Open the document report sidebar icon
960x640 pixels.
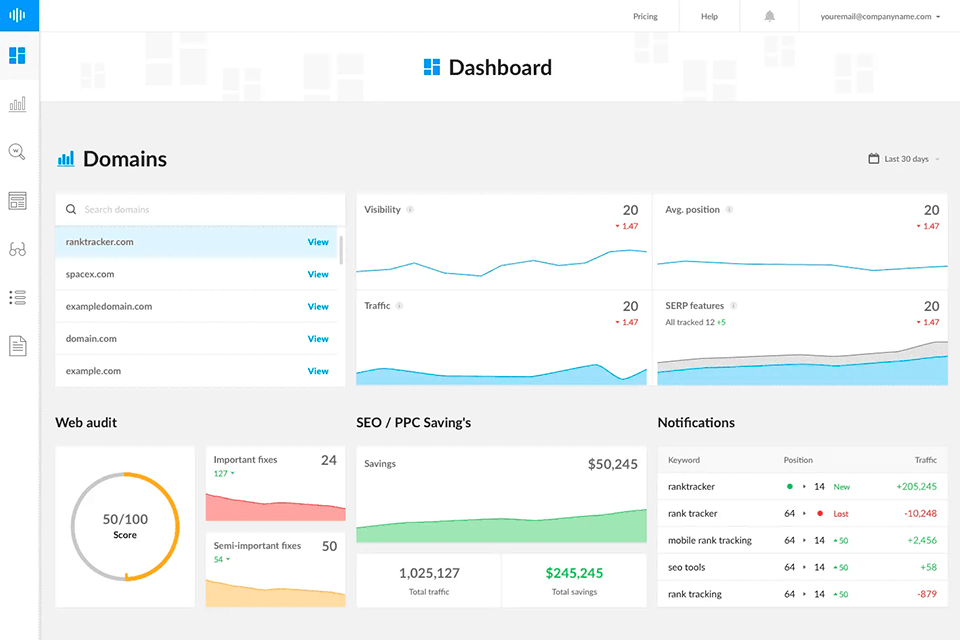click(x=17, y=346)
